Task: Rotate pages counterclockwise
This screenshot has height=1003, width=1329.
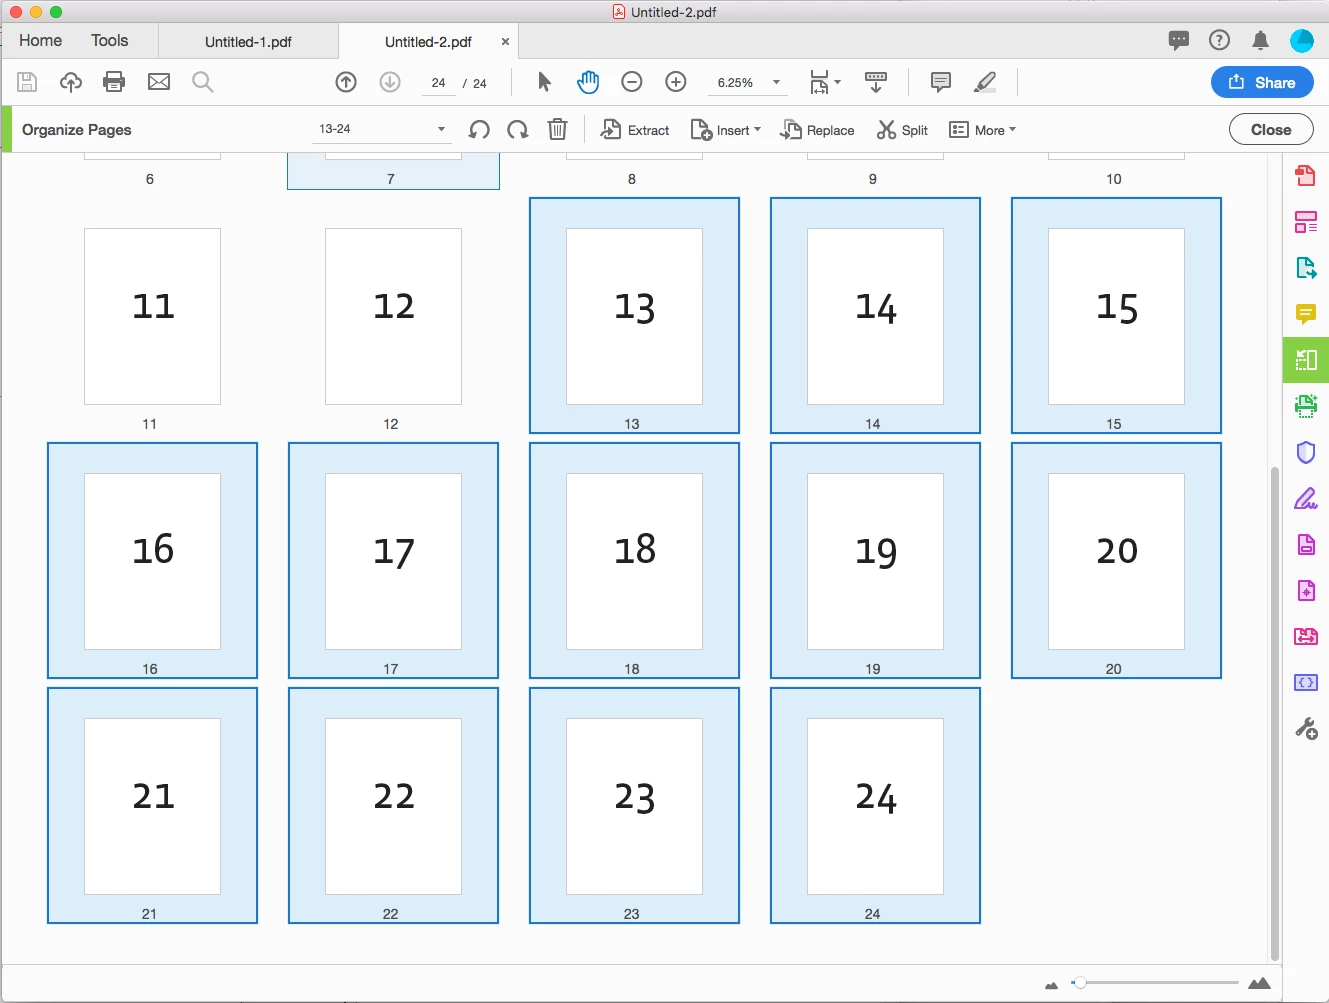Action: [x=479, y=129]
